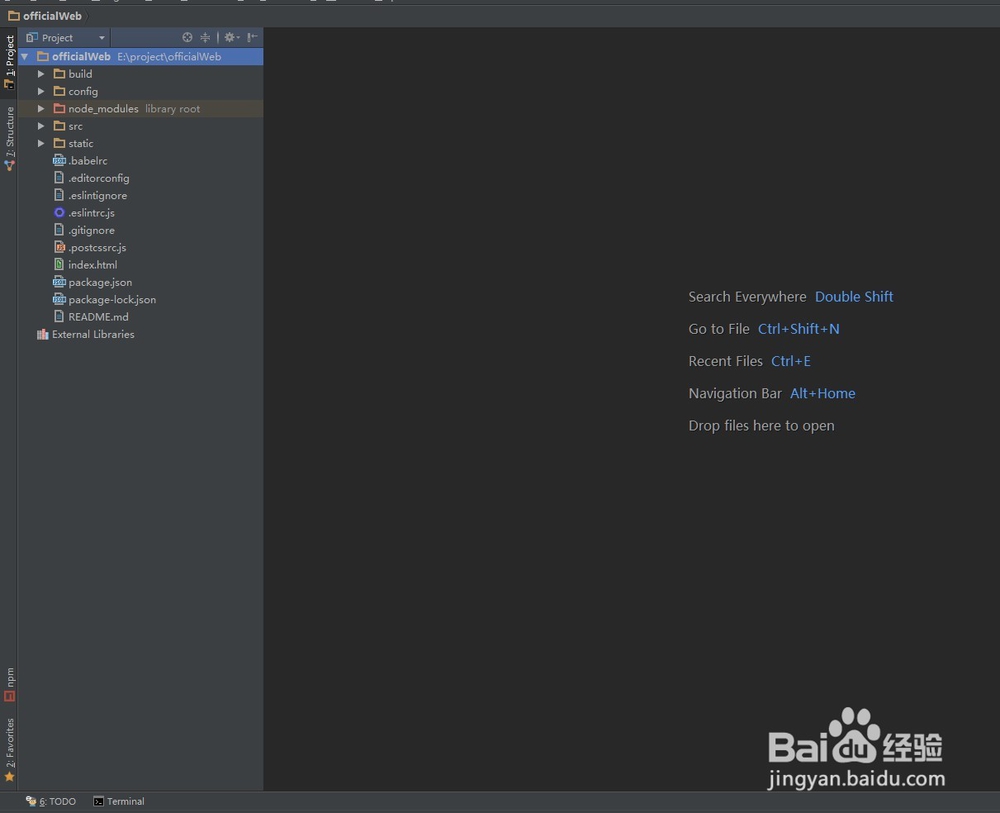Select package.json in the project tree
The height and width of the screenshot is (813, 1000).
coord(101,282)
